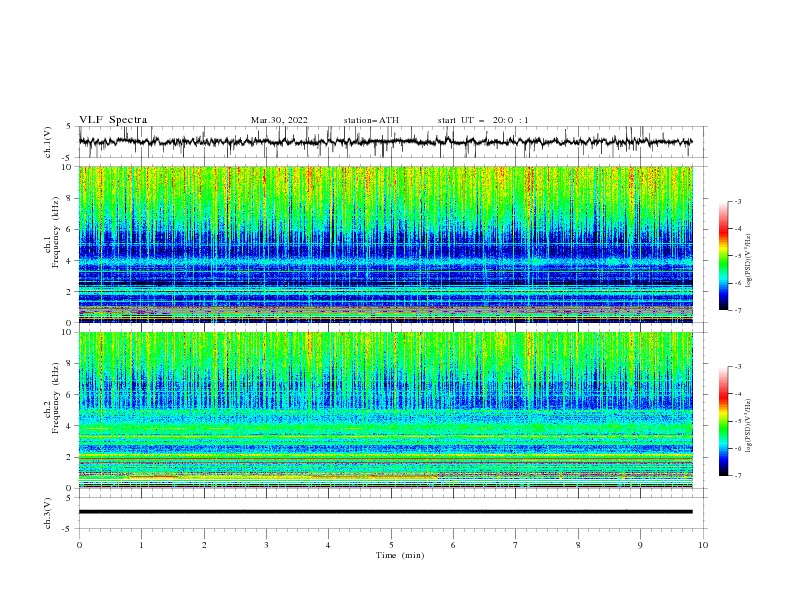Click the 'ch.3(V)' axis label
This screenshot has height=612, width=792.
(48, 513)
